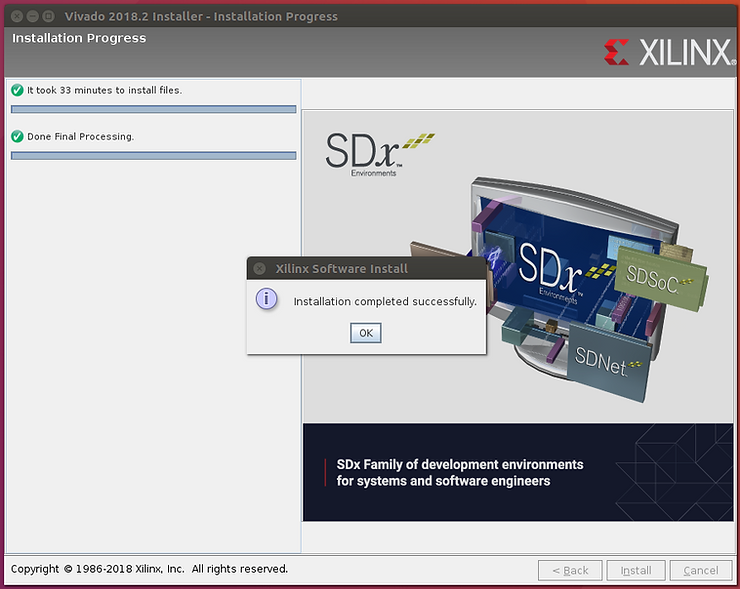Click the SDx Environments logo at top of banner
Viewport: 740px width, 589px height.
(379, 155)
